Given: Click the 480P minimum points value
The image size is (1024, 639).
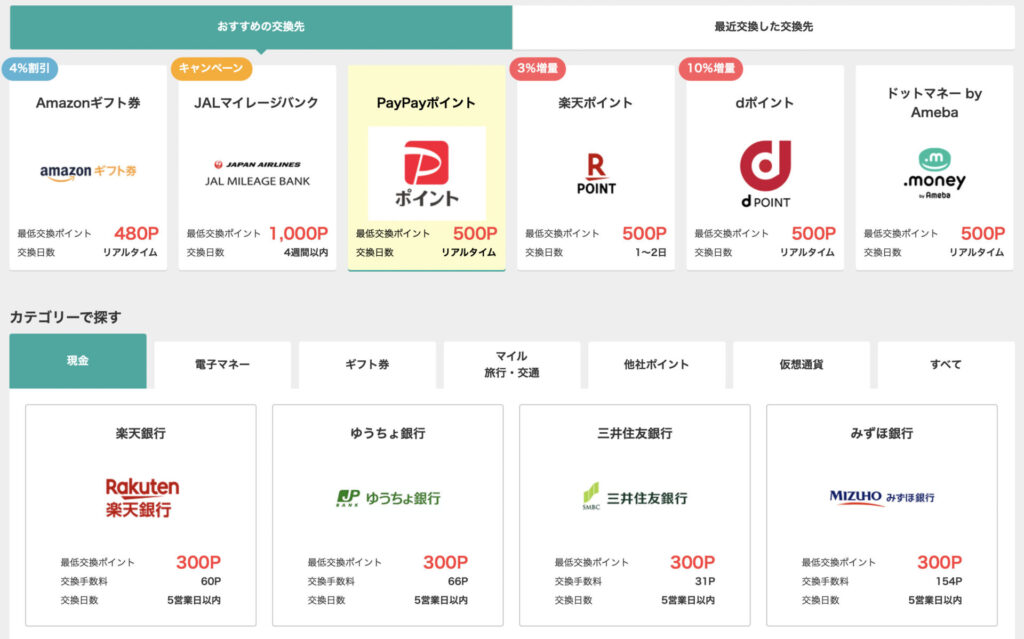Looking at the screenshot, I should tap(136, 233).
